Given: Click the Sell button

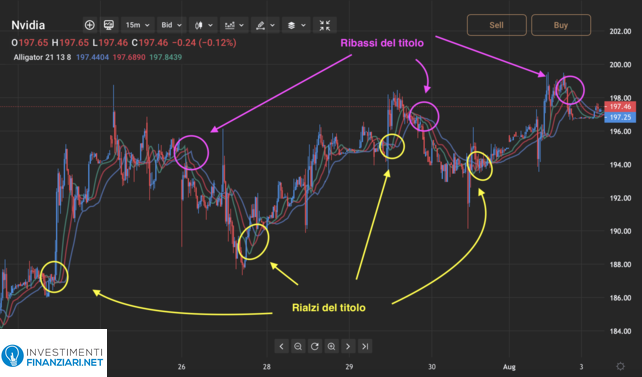Looking at the screenshot, I should [497, 25].
